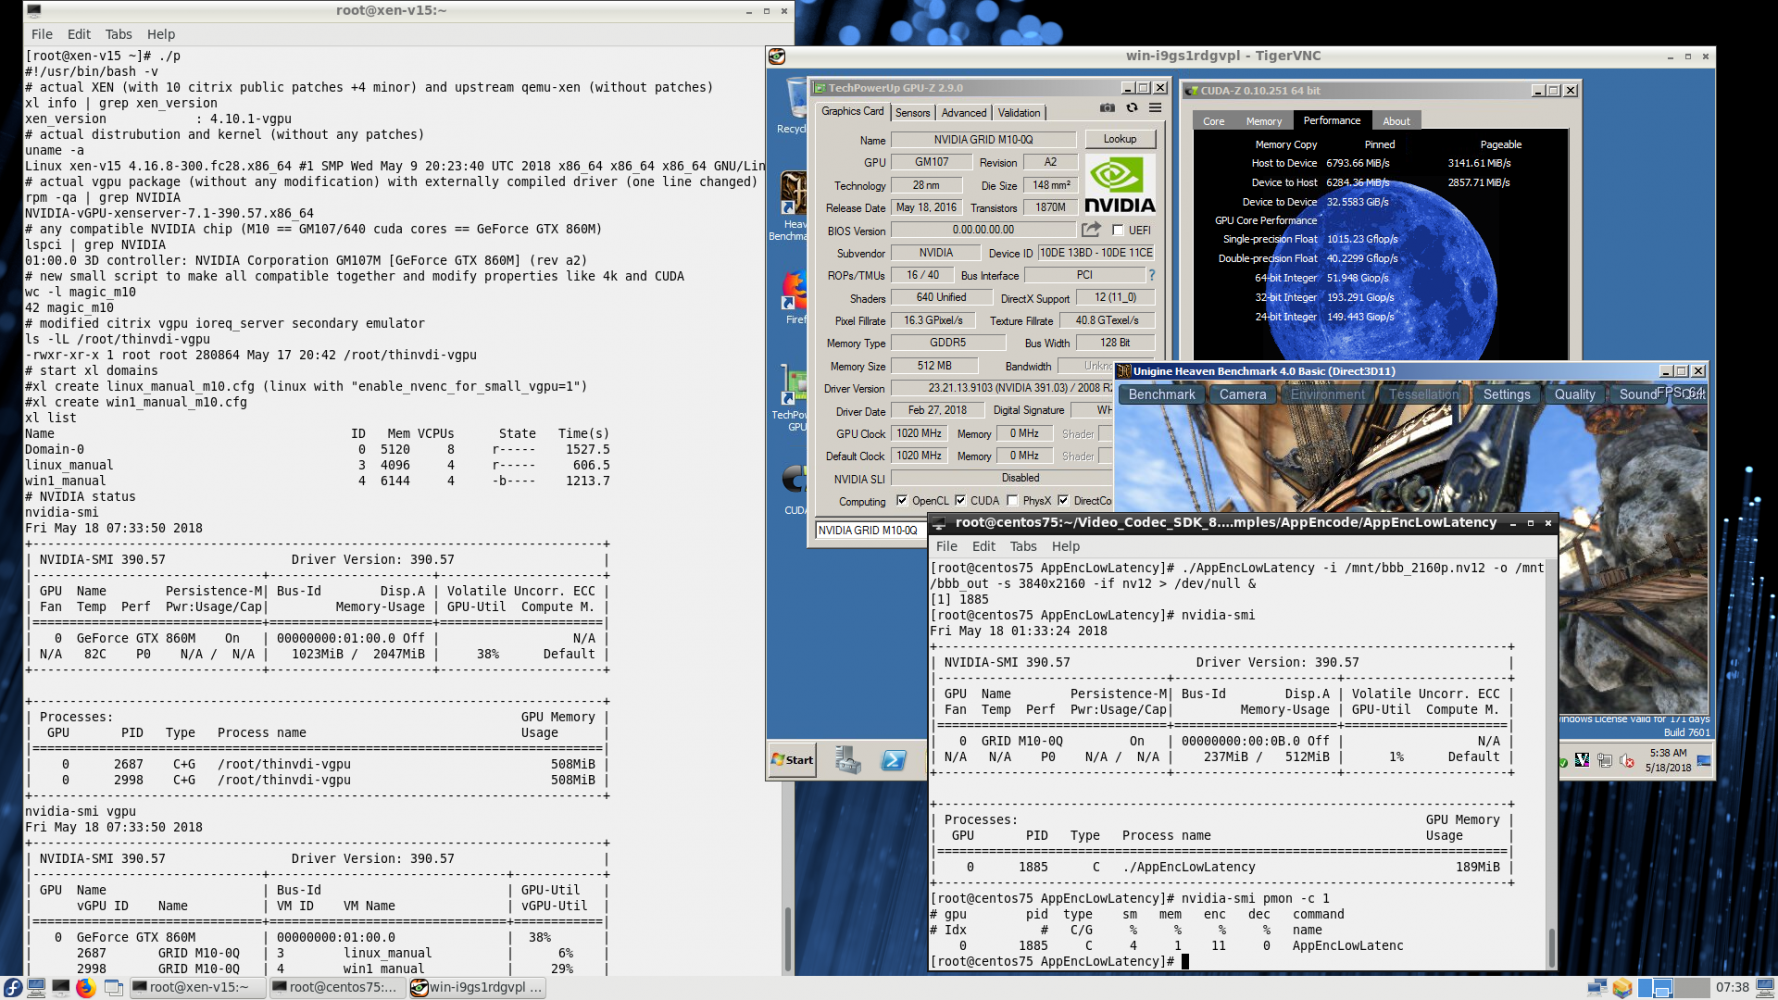The height and width of the screenshot is (1000, 1778).
Task: Open GPU-Z hamburger menu icon
Action: 1155,108
